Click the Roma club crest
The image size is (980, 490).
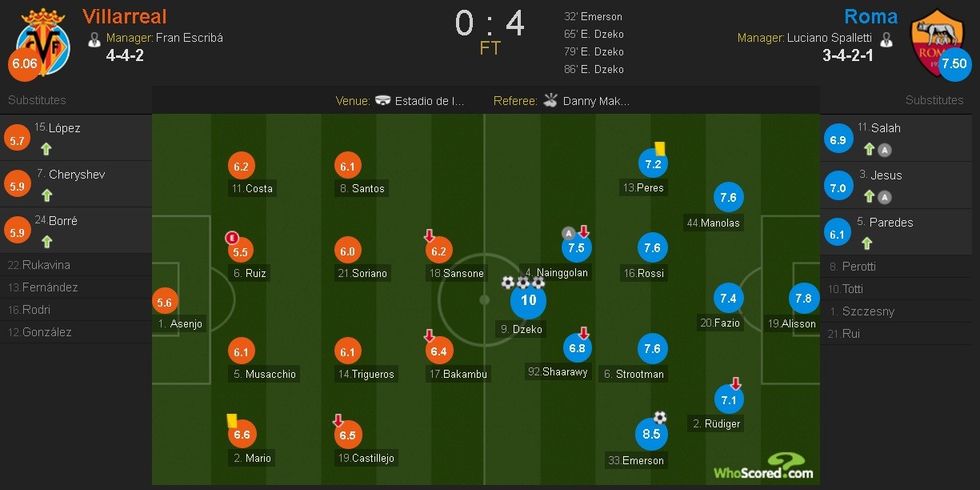click(x=936, y=35)
